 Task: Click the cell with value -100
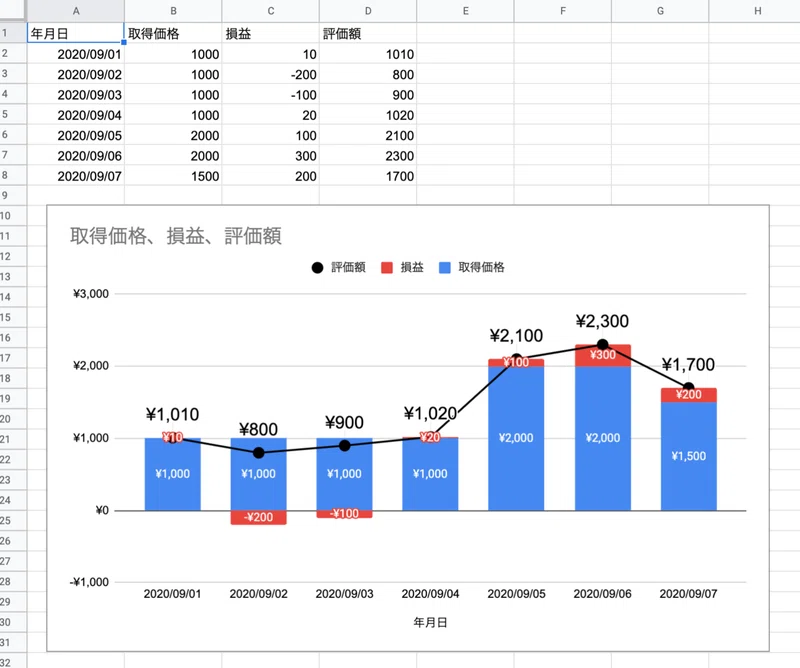pyautogui.click(x=270, y=94)
